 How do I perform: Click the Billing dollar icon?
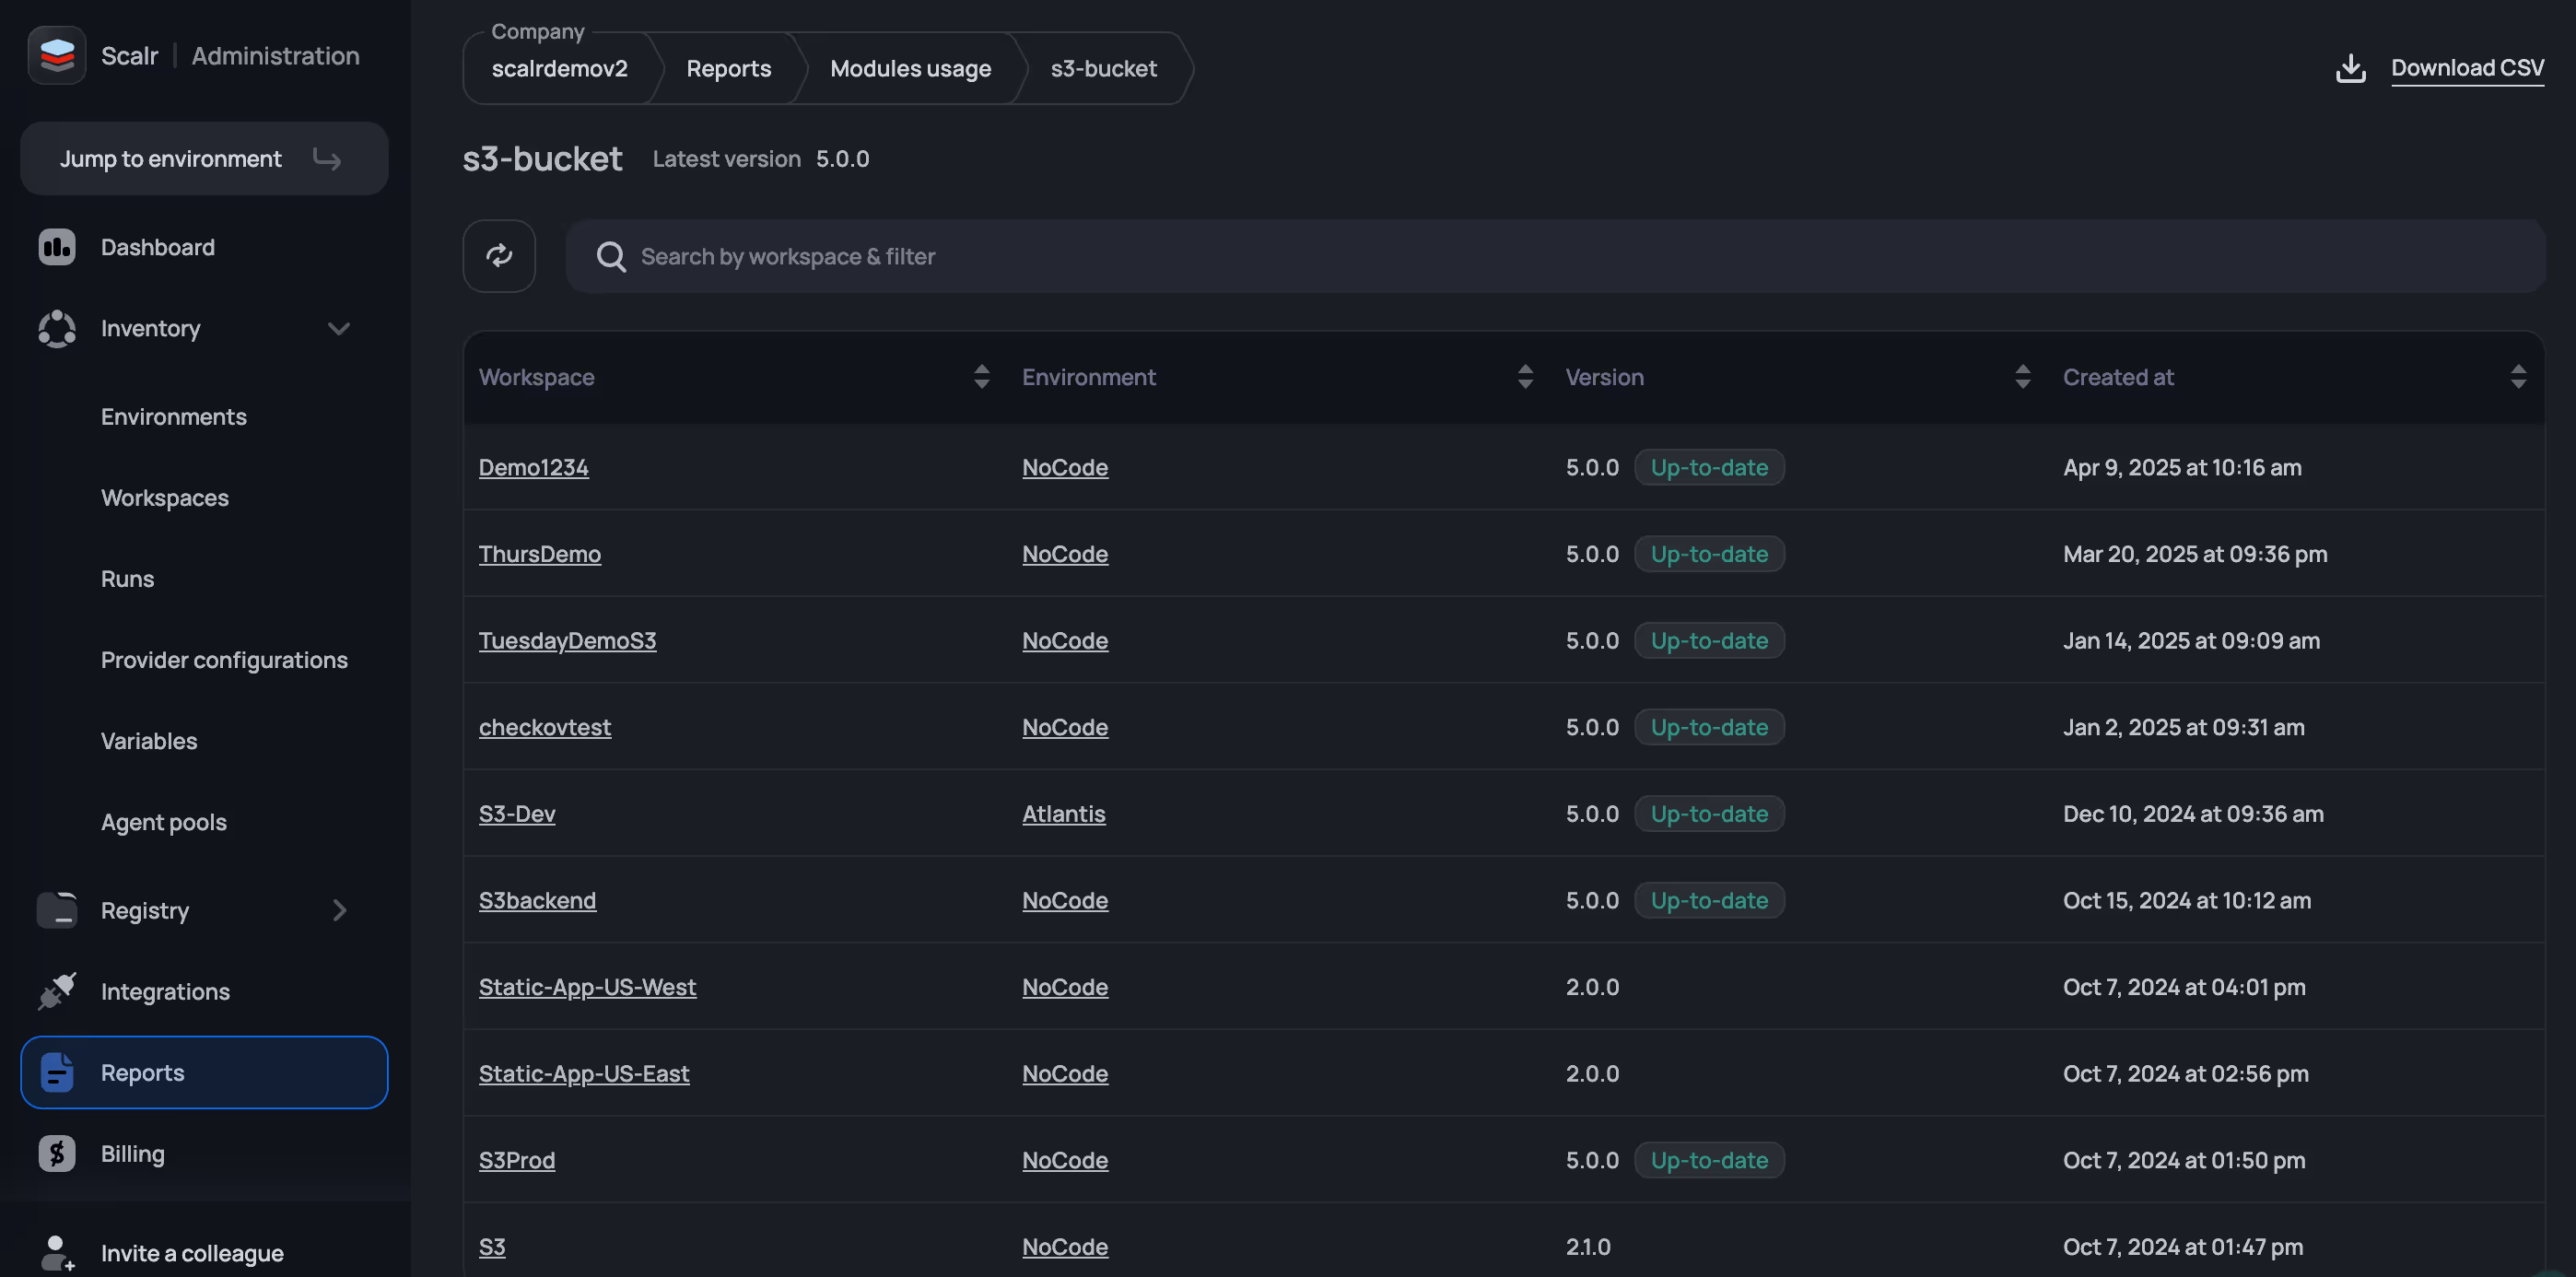[x=57, y=1153]
